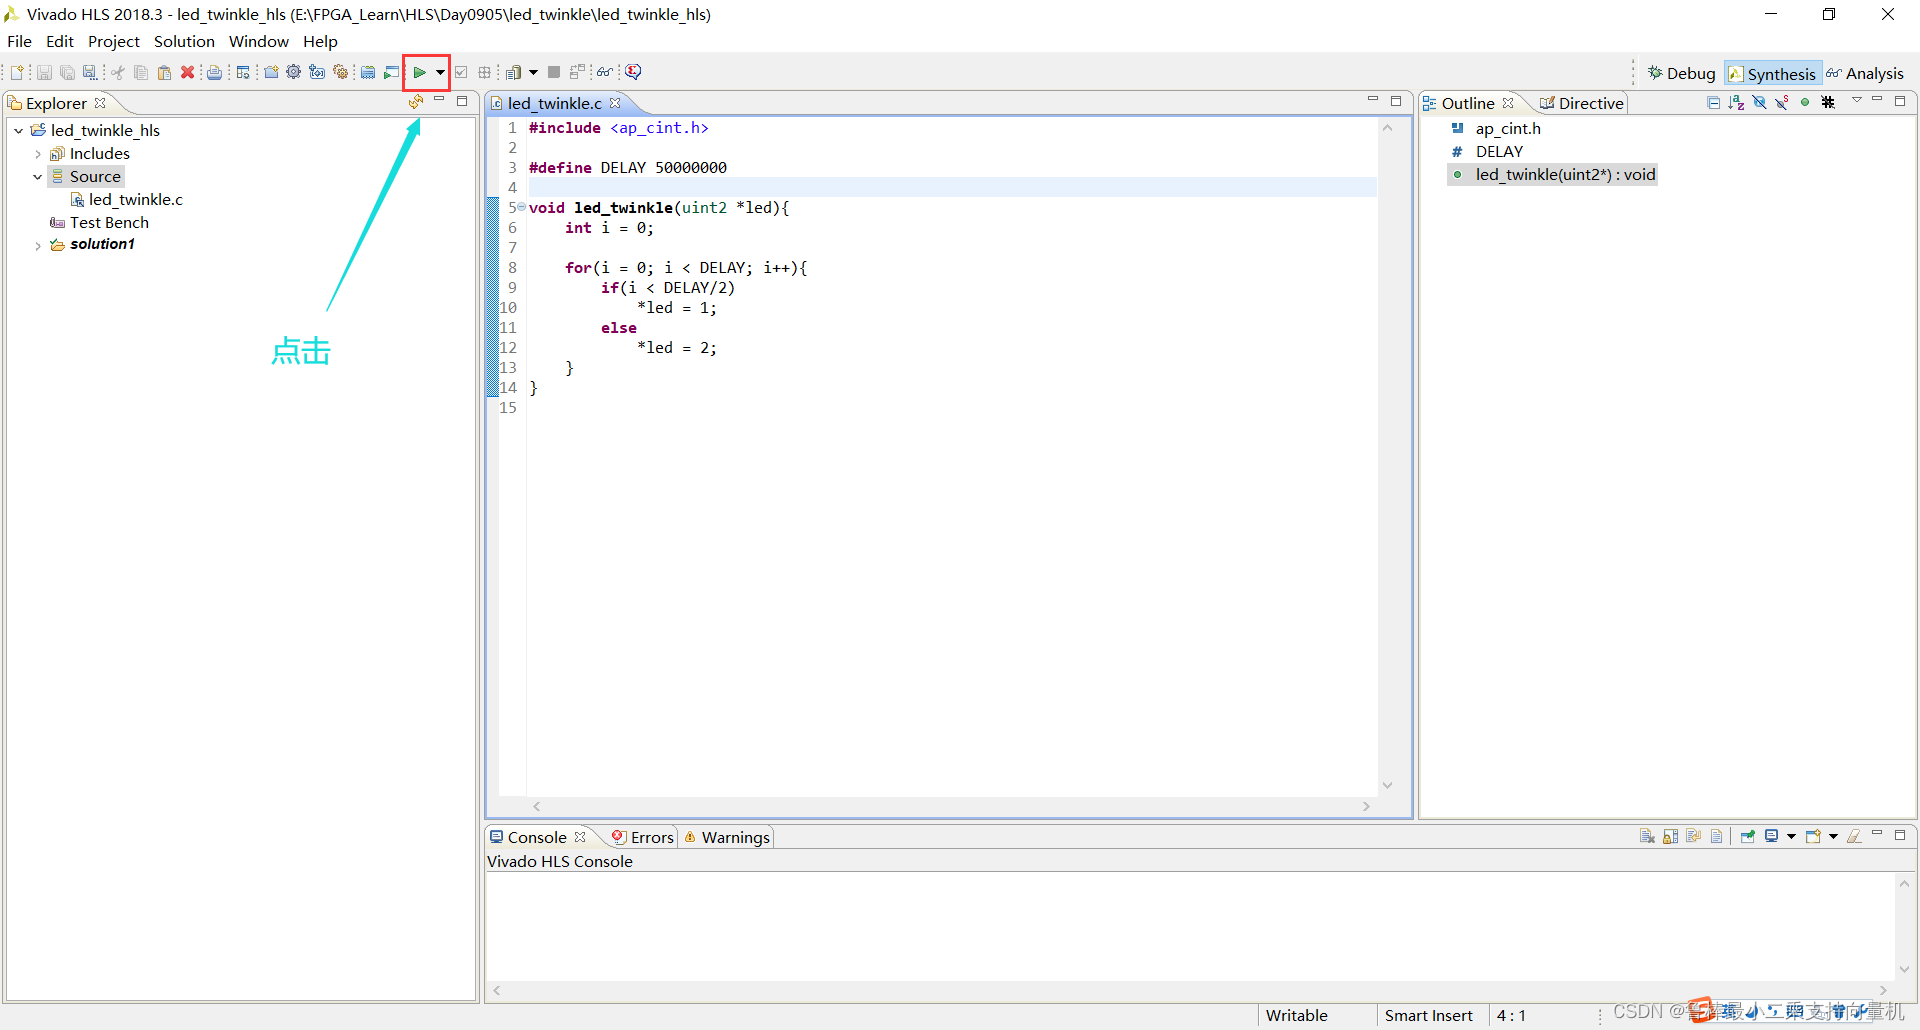Open the dropdown arrow next to Run Synthesis
The width and height of the screenshot is (1920, 1030).
click(440, 72)
